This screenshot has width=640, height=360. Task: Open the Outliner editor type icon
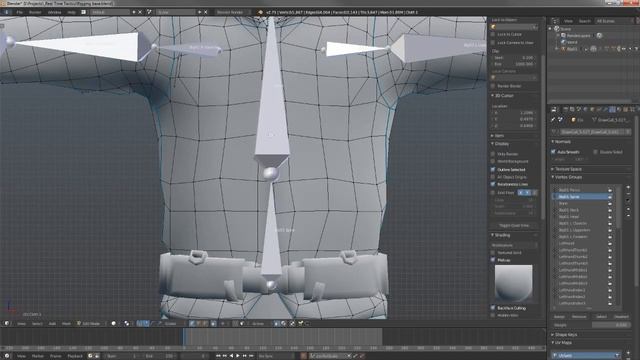[x=555, y=20]
